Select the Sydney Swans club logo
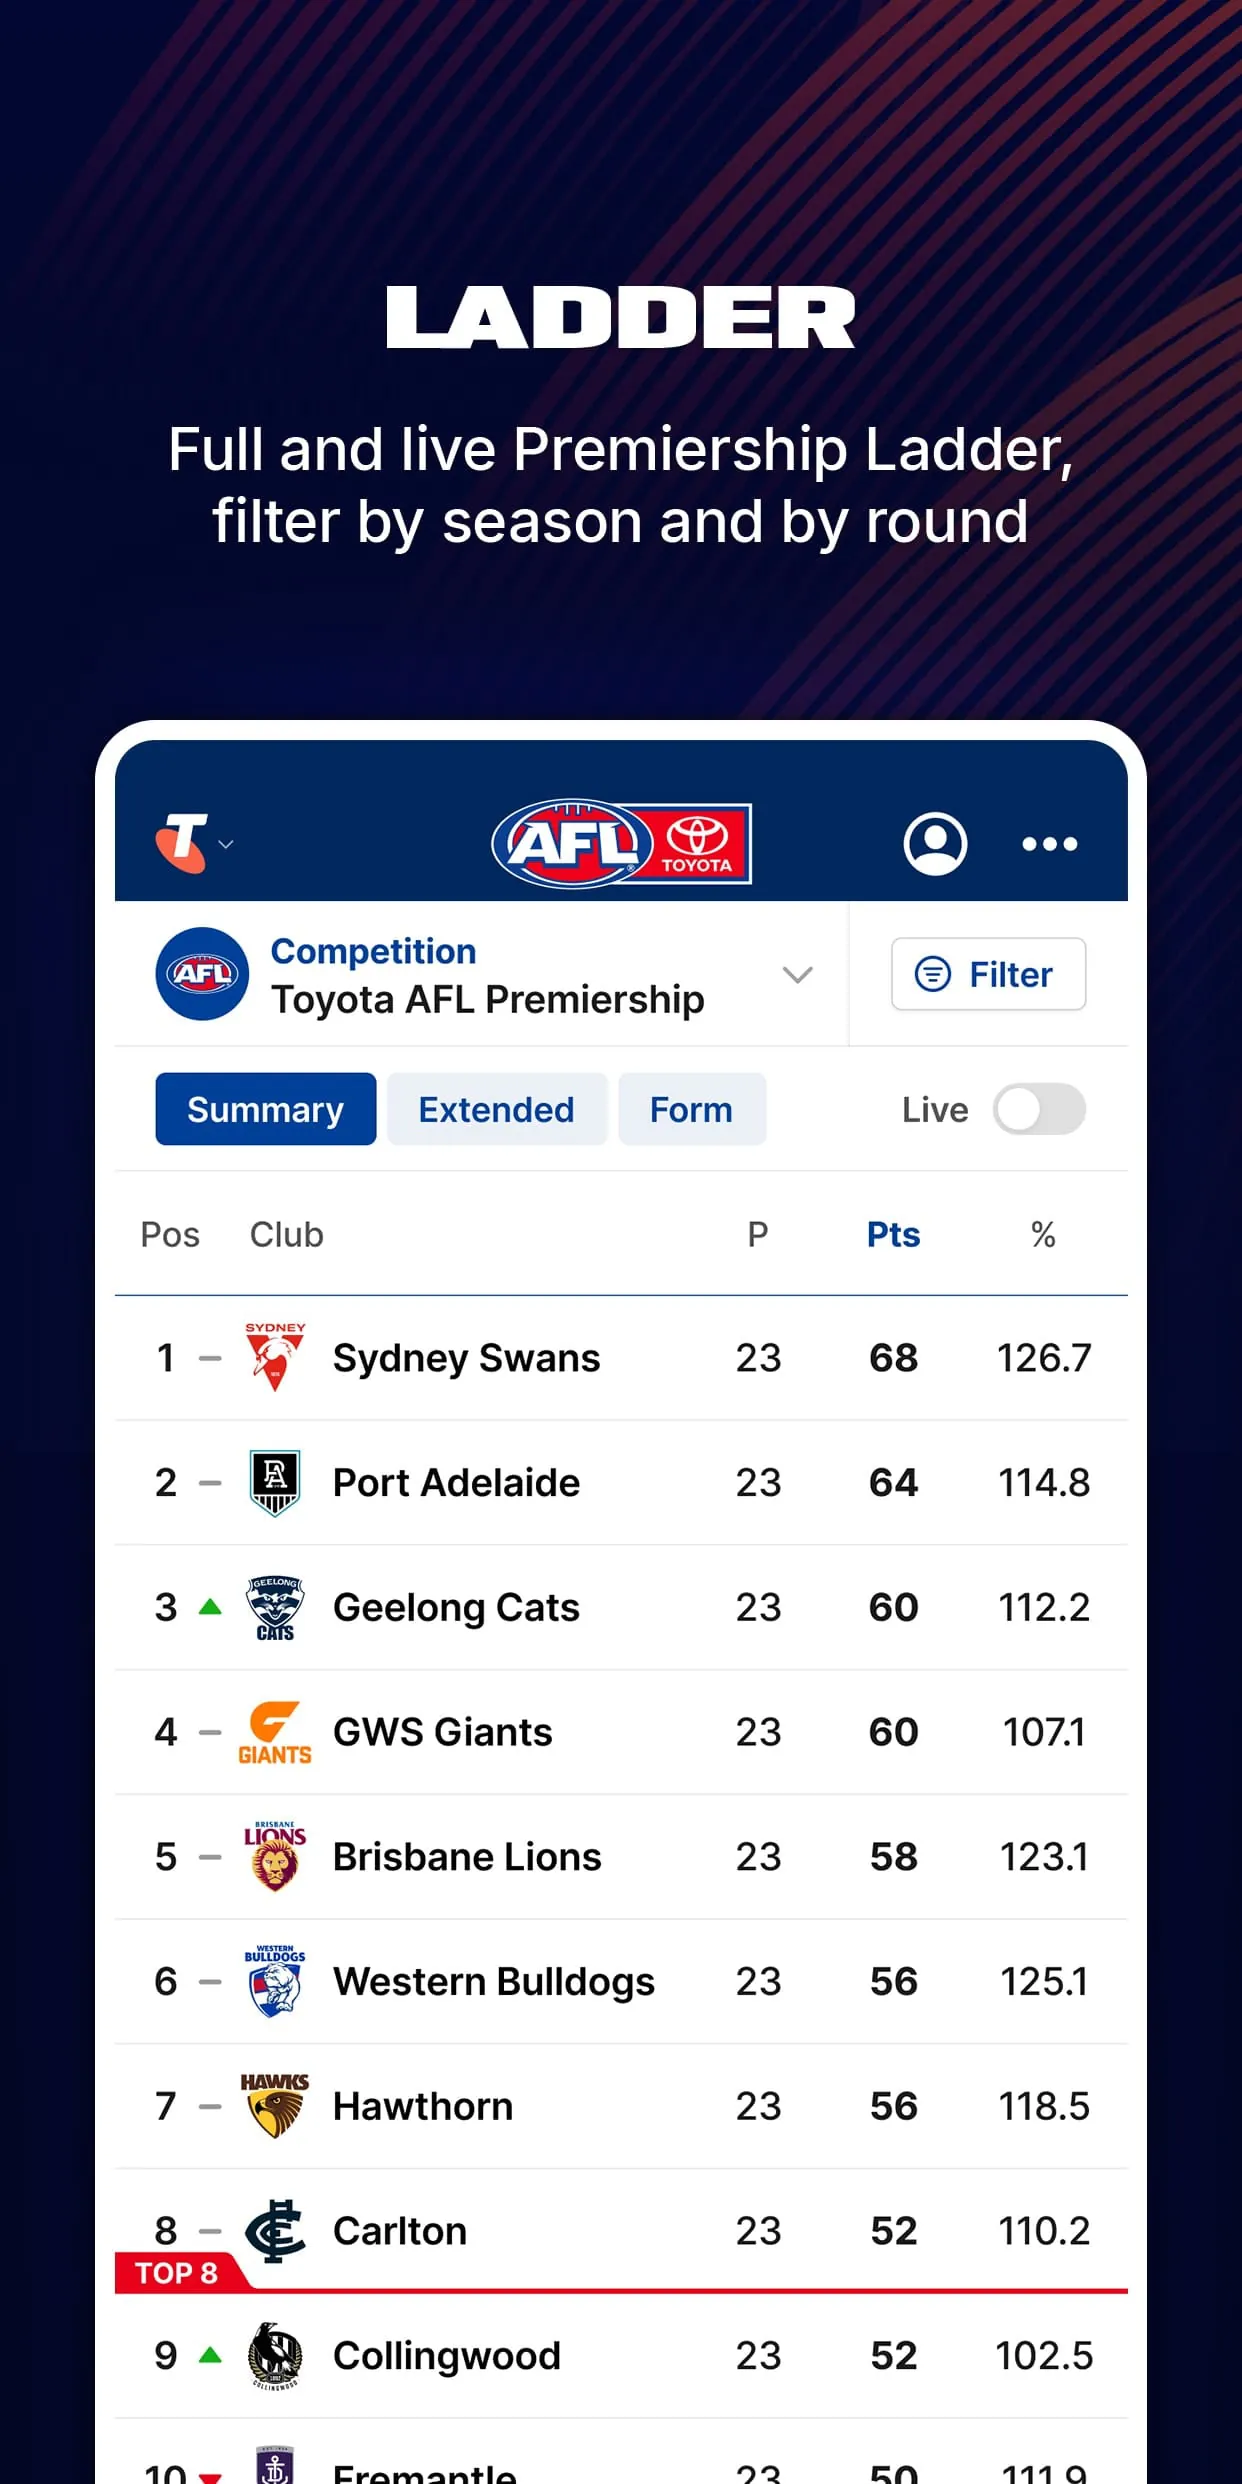Screen dimensions: 1242x2484 coord(275,1356)
